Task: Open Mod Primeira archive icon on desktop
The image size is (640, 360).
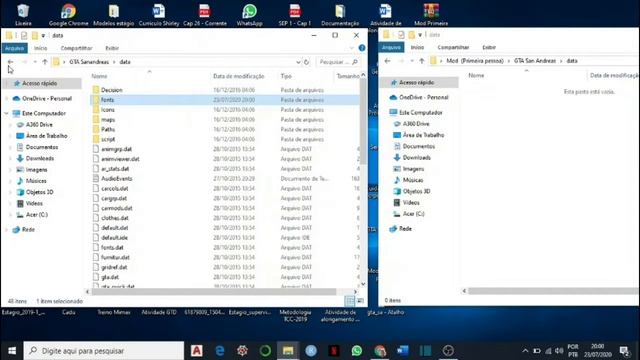Action: click(x=431, y=15)
